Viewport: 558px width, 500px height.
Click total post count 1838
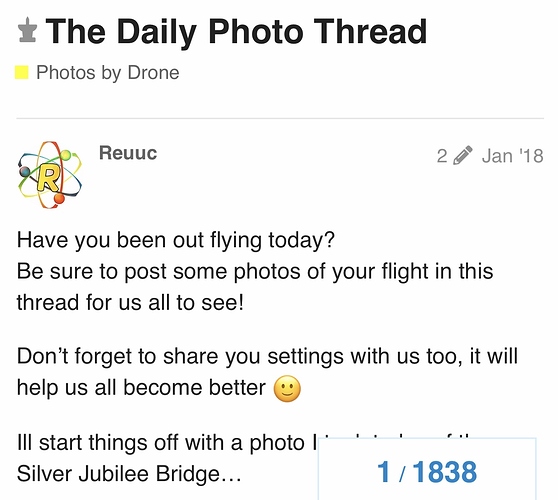click(x=444, y=472)
